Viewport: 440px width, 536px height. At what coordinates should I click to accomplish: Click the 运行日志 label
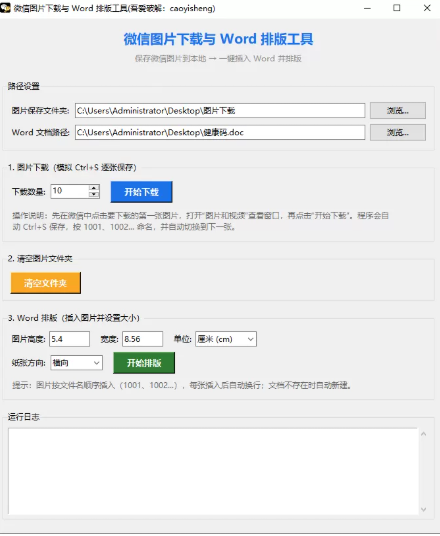(x=24, y=417)
